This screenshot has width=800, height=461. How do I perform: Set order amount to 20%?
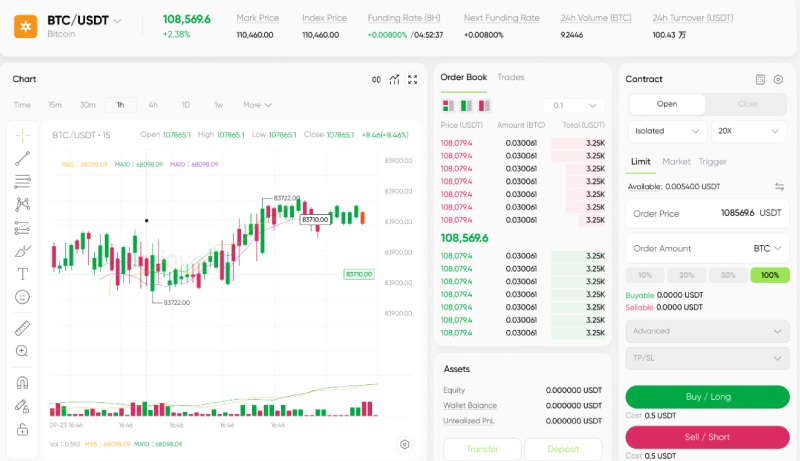pos(687,275)
